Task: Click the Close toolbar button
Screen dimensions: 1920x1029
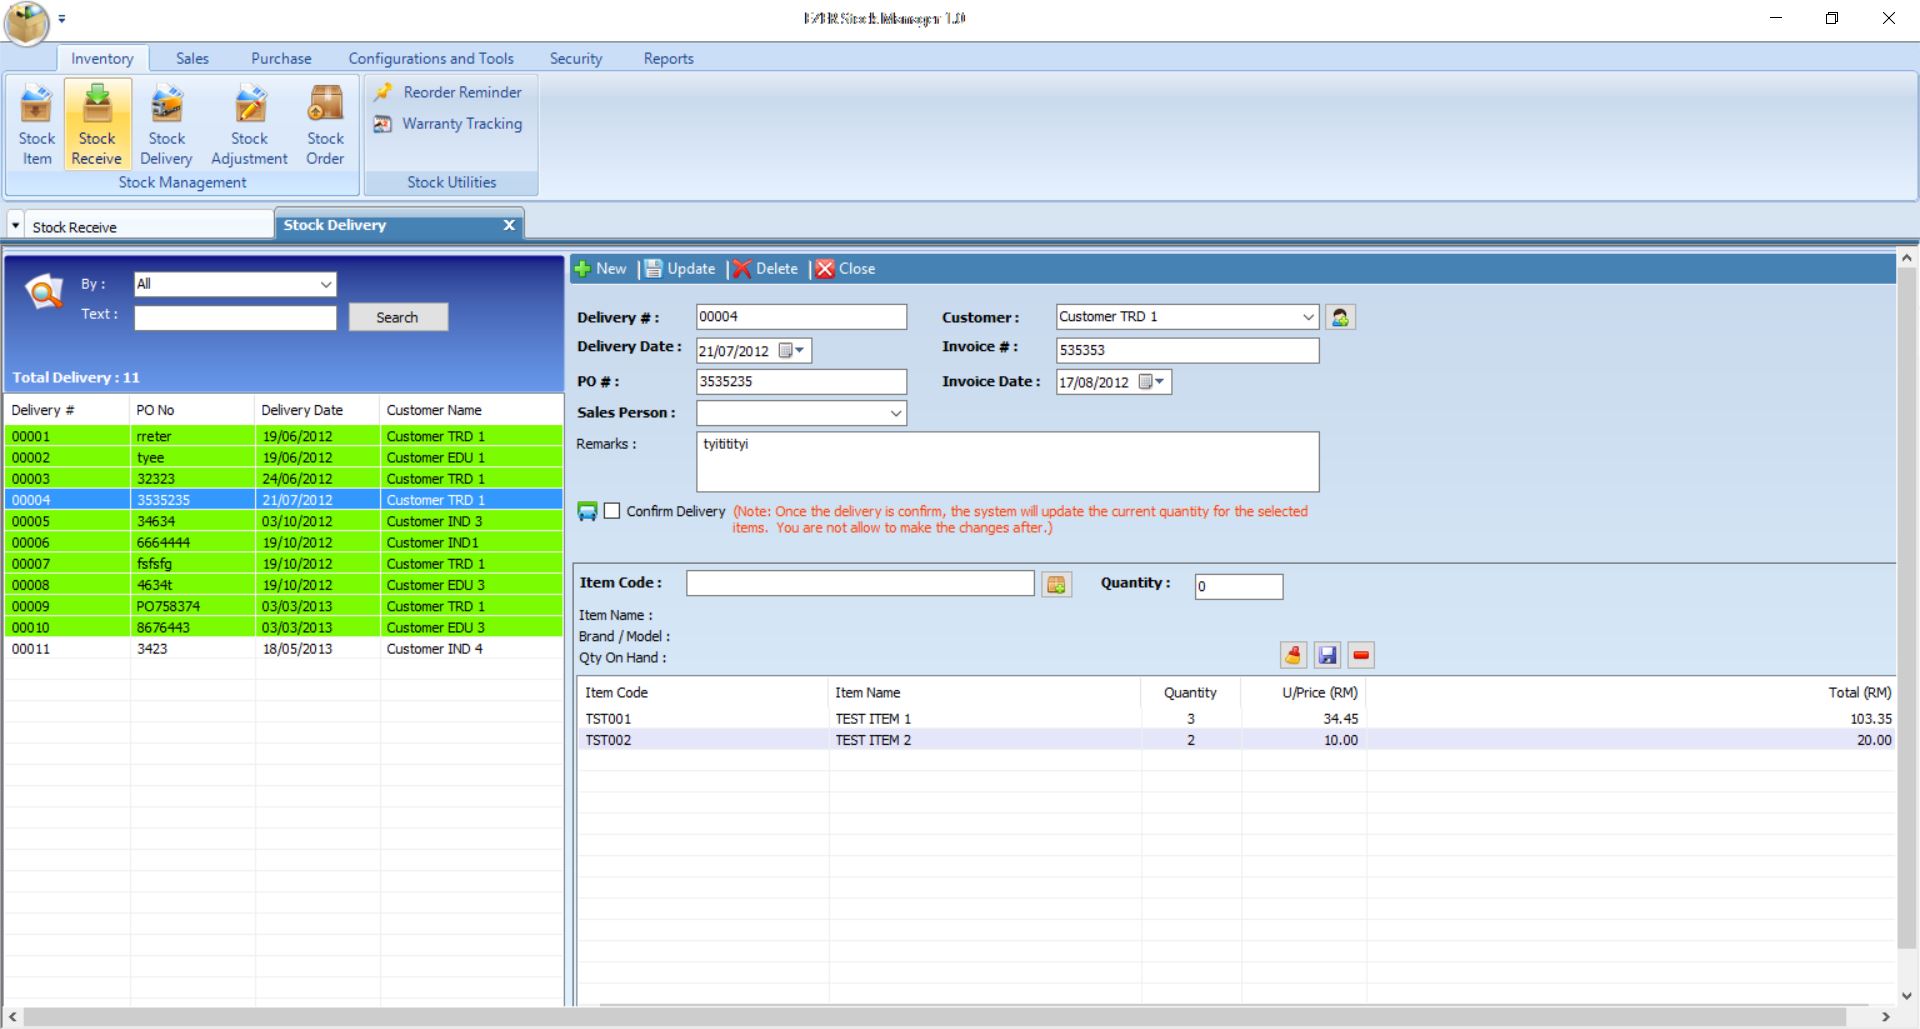Action: click(846, 269)
